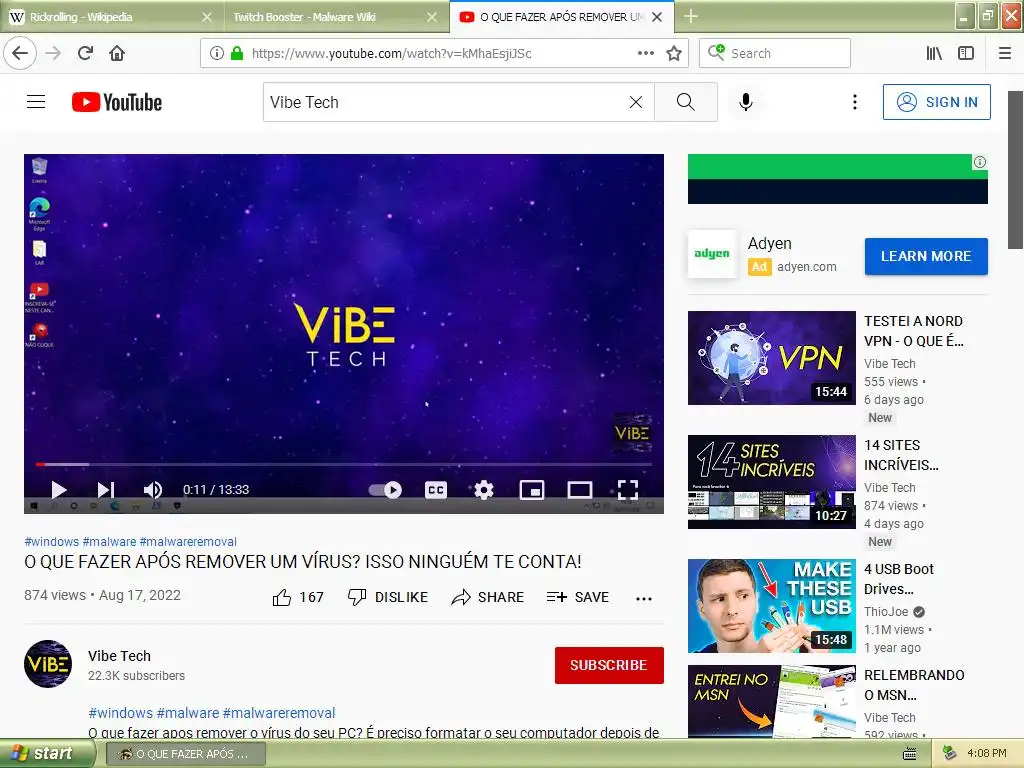This screenshot has width=1024, height=768.
Task: Click #windows hashtag above the title
Action: [52, 541]
